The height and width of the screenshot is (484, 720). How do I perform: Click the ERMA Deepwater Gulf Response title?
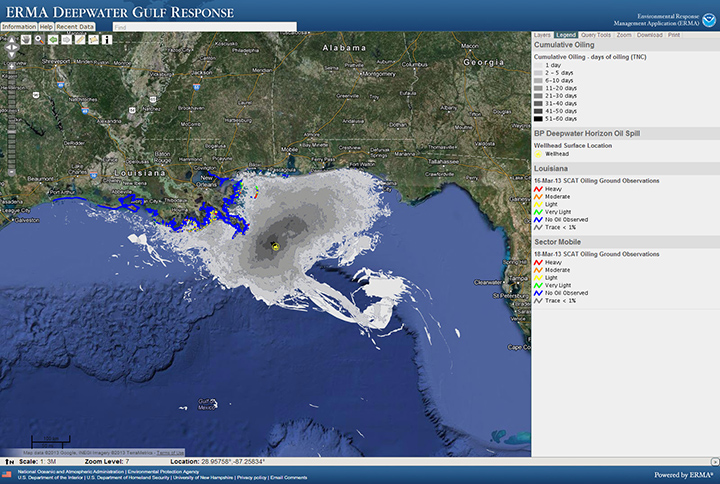point(119,11)
